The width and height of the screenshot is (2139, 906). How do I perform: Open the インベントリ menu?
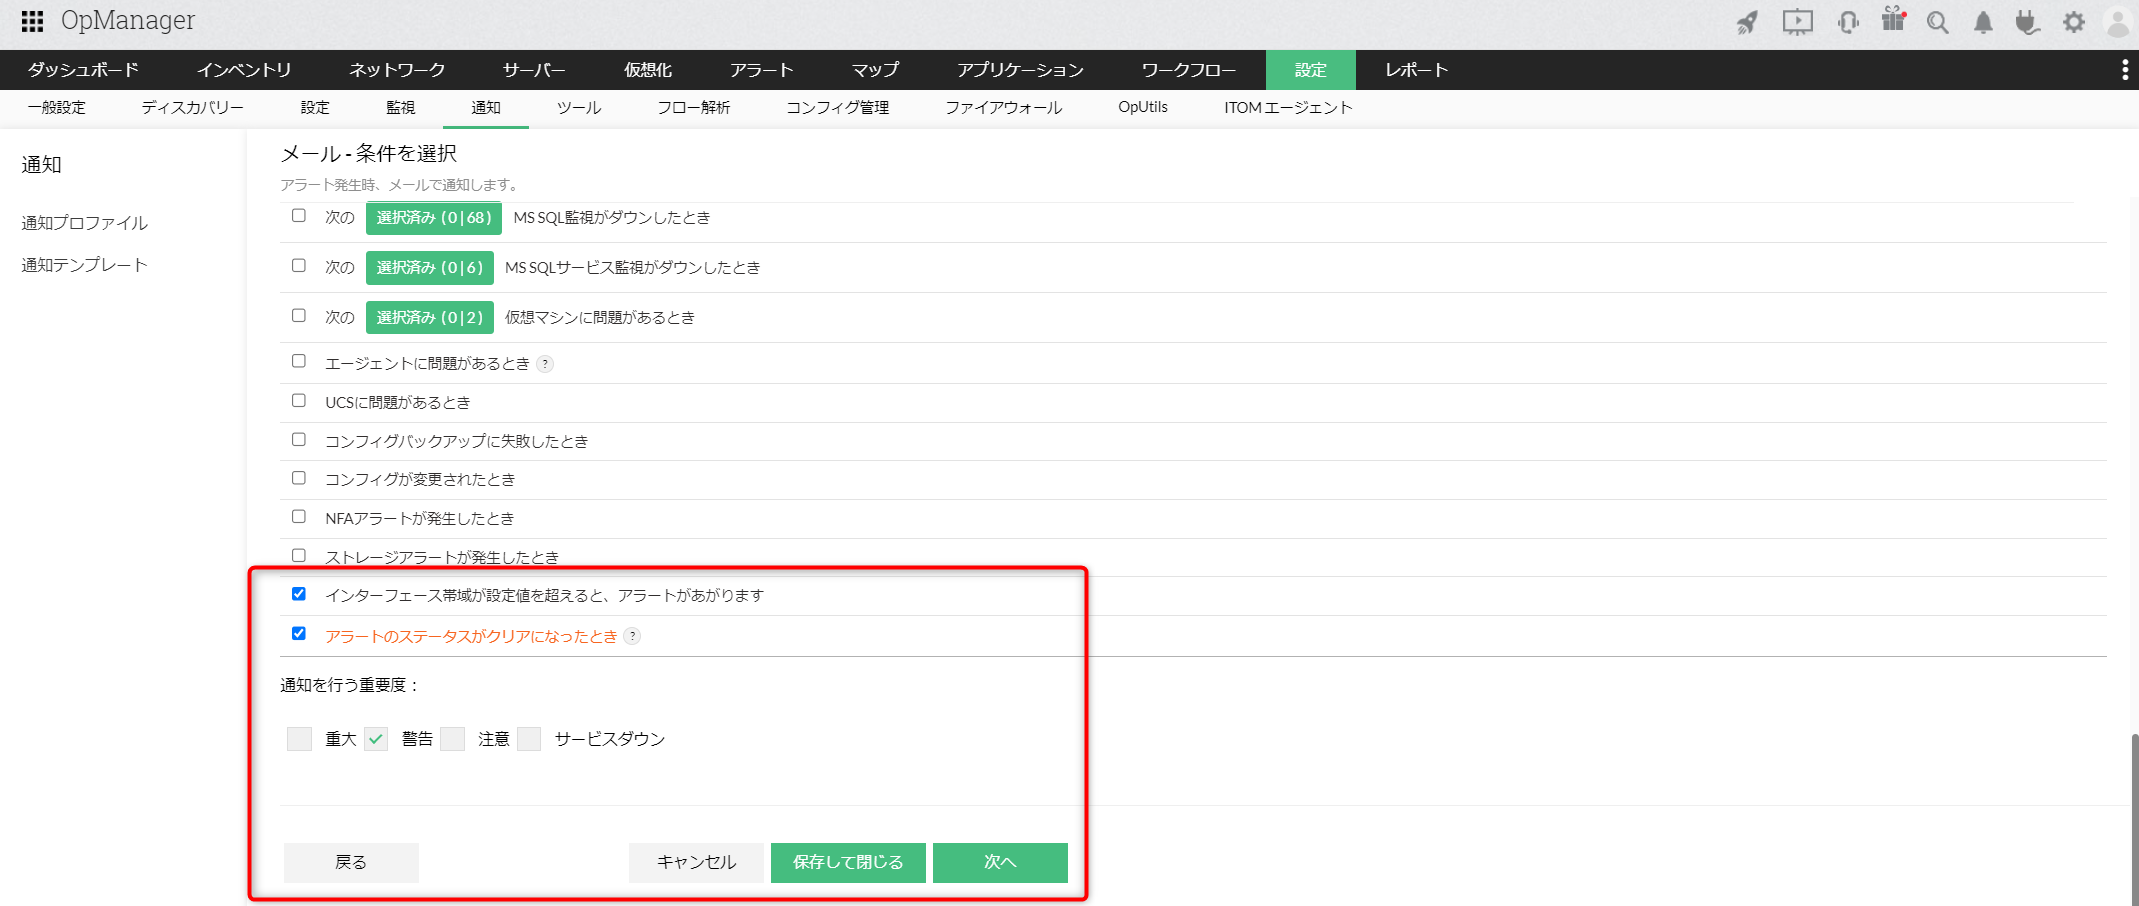click(x=244, y=70)
